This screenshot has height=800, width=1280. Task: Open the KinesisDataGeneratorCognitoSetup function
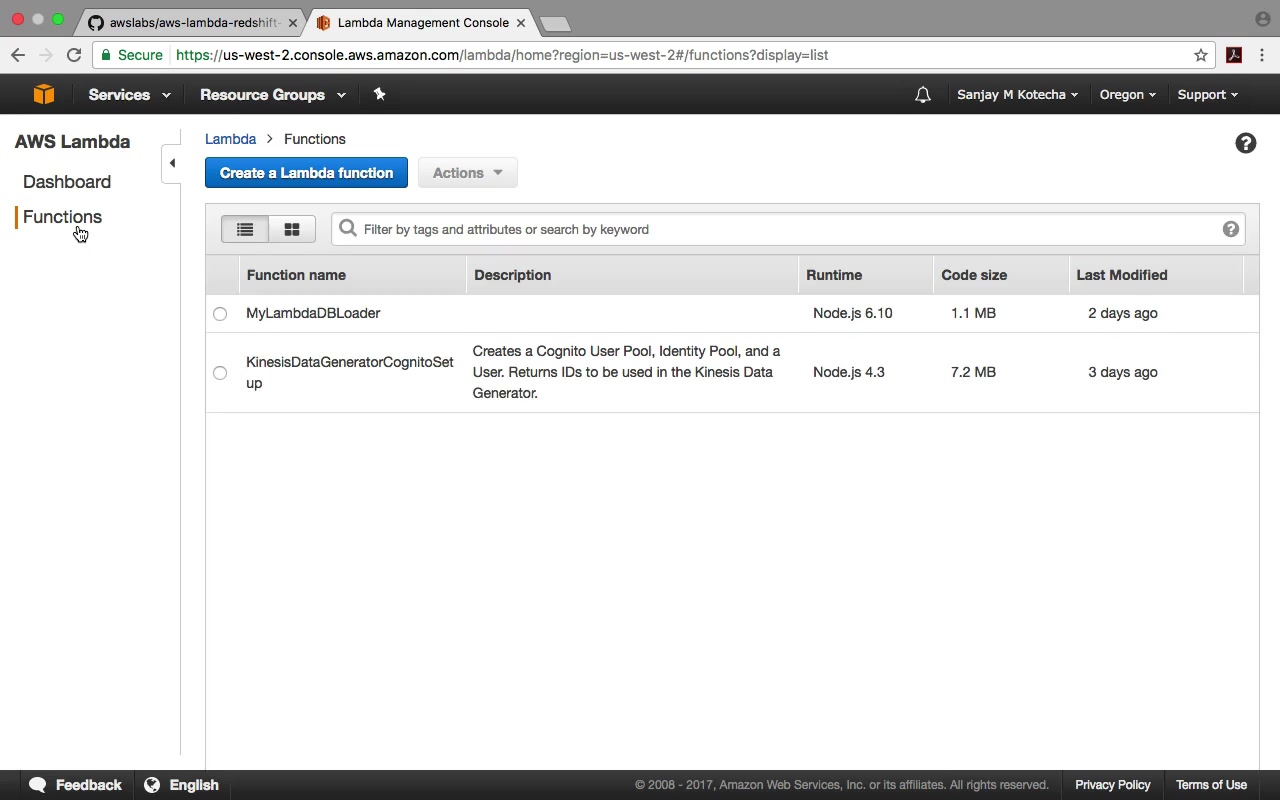tap(350, 372)
